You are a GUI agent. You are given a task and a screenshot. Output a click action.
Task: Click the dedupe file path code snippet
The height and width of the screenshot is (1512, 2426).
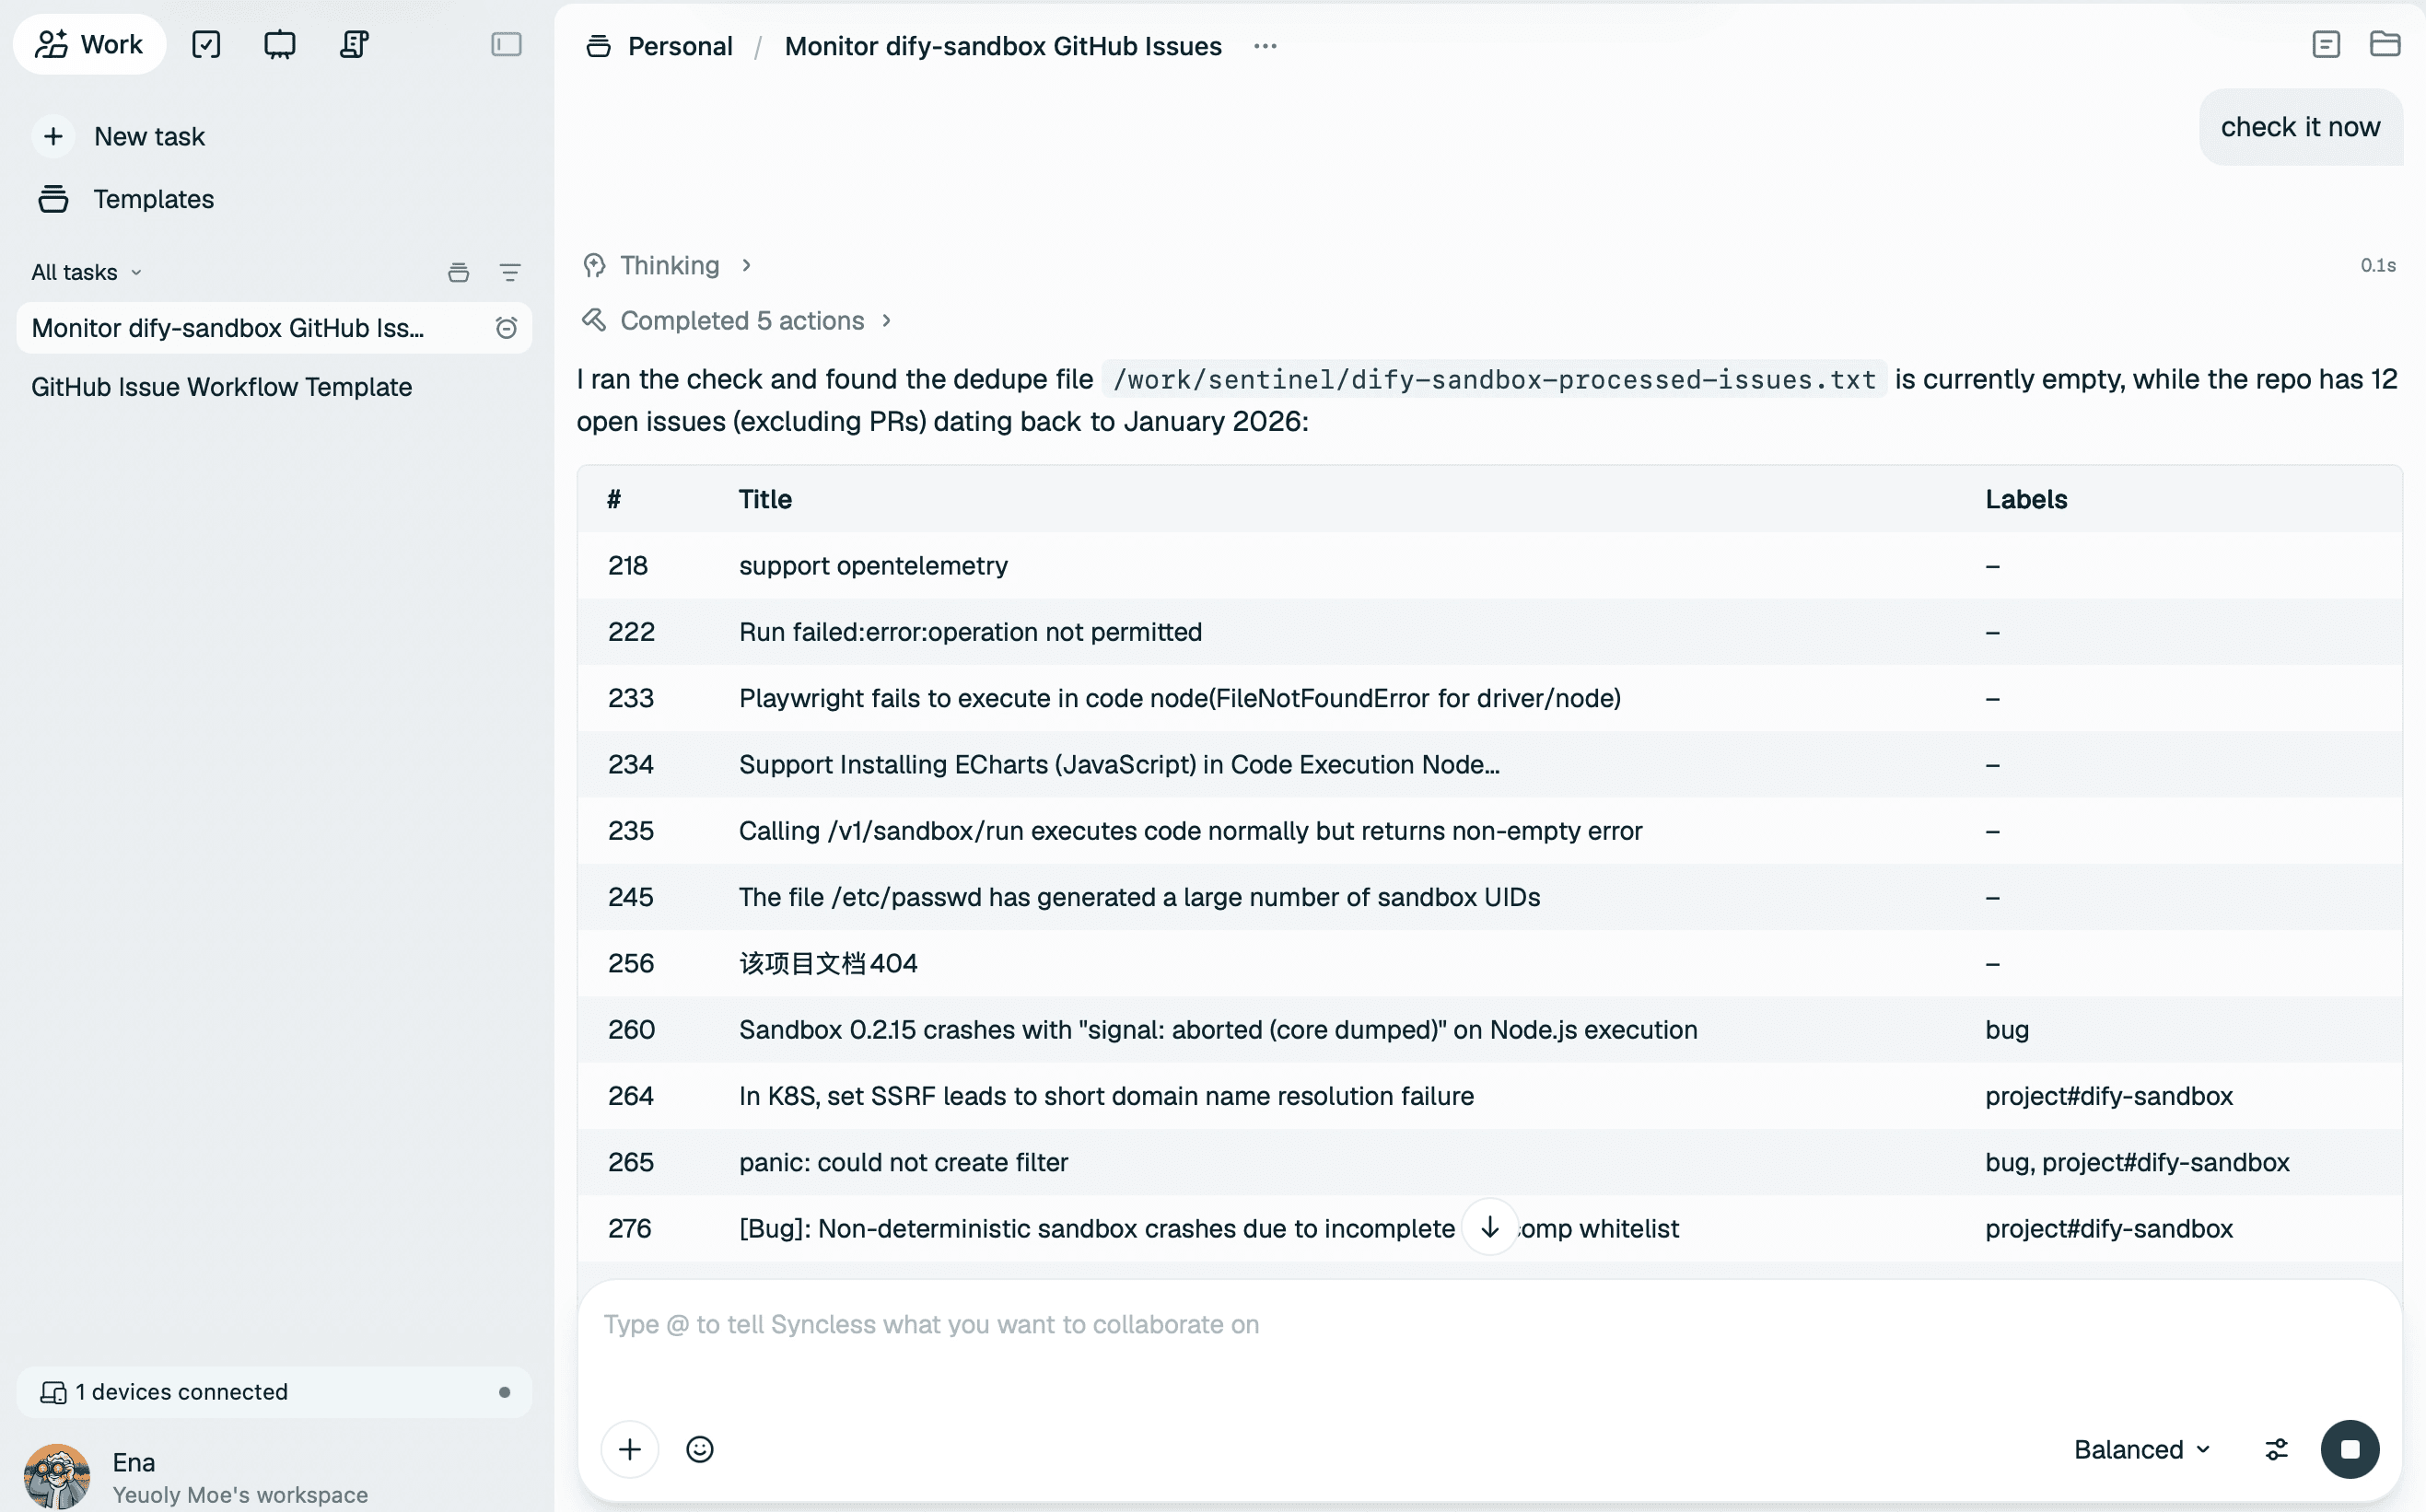(1494, 379)
